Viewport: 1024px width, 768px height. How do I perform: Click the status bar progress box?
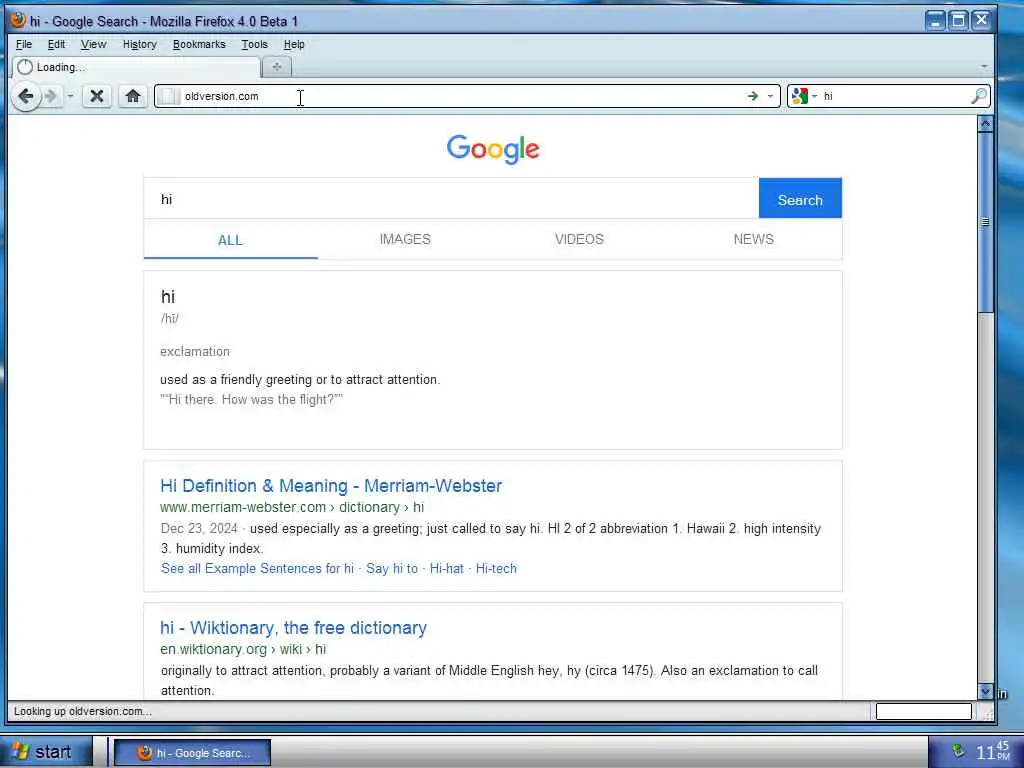(923, 711)
